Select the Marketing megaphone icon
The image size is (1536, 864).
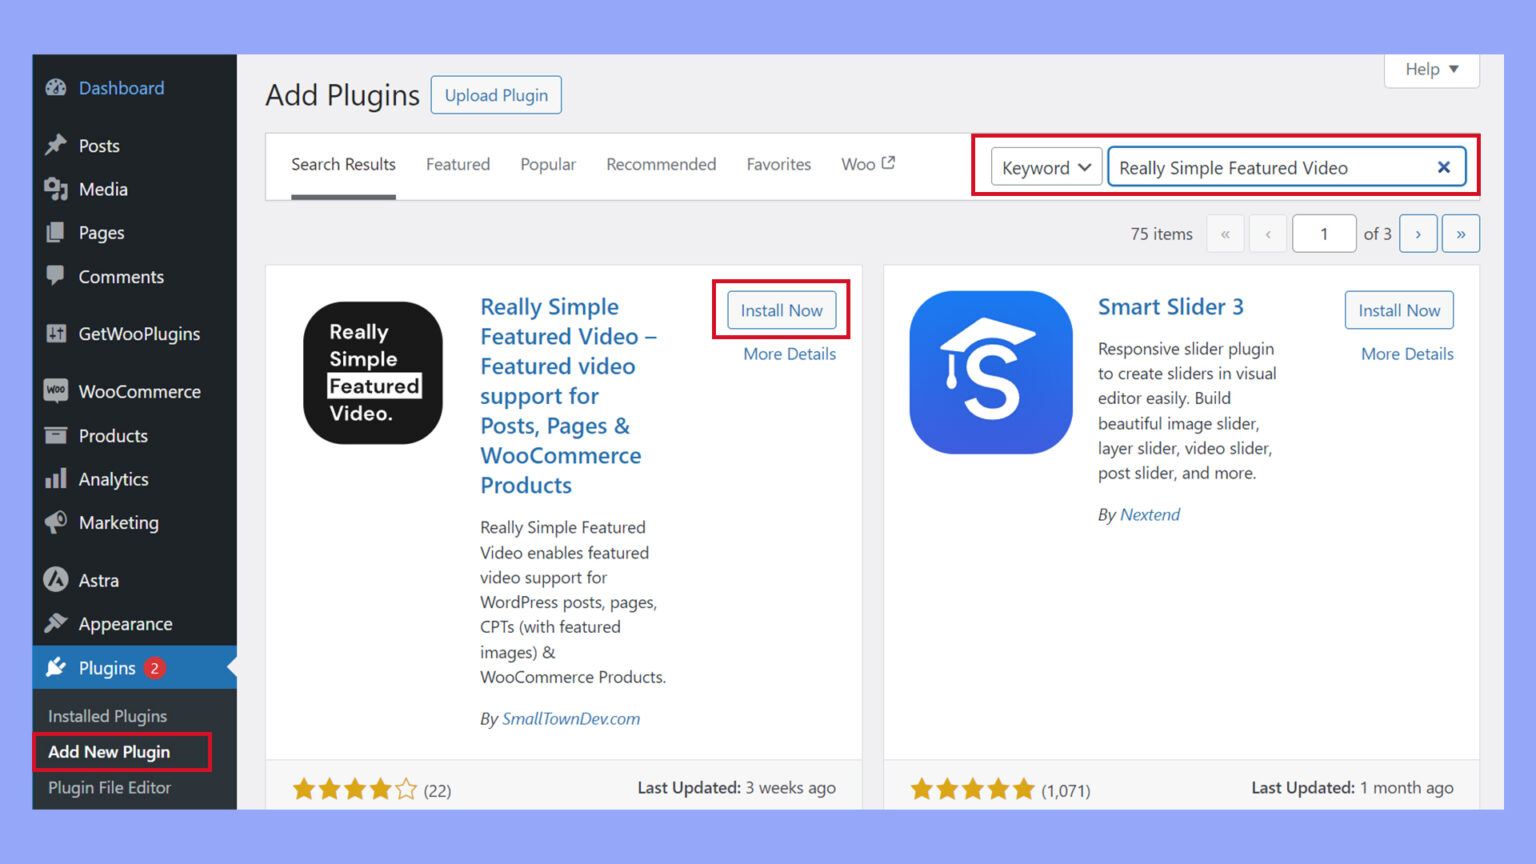56,522
